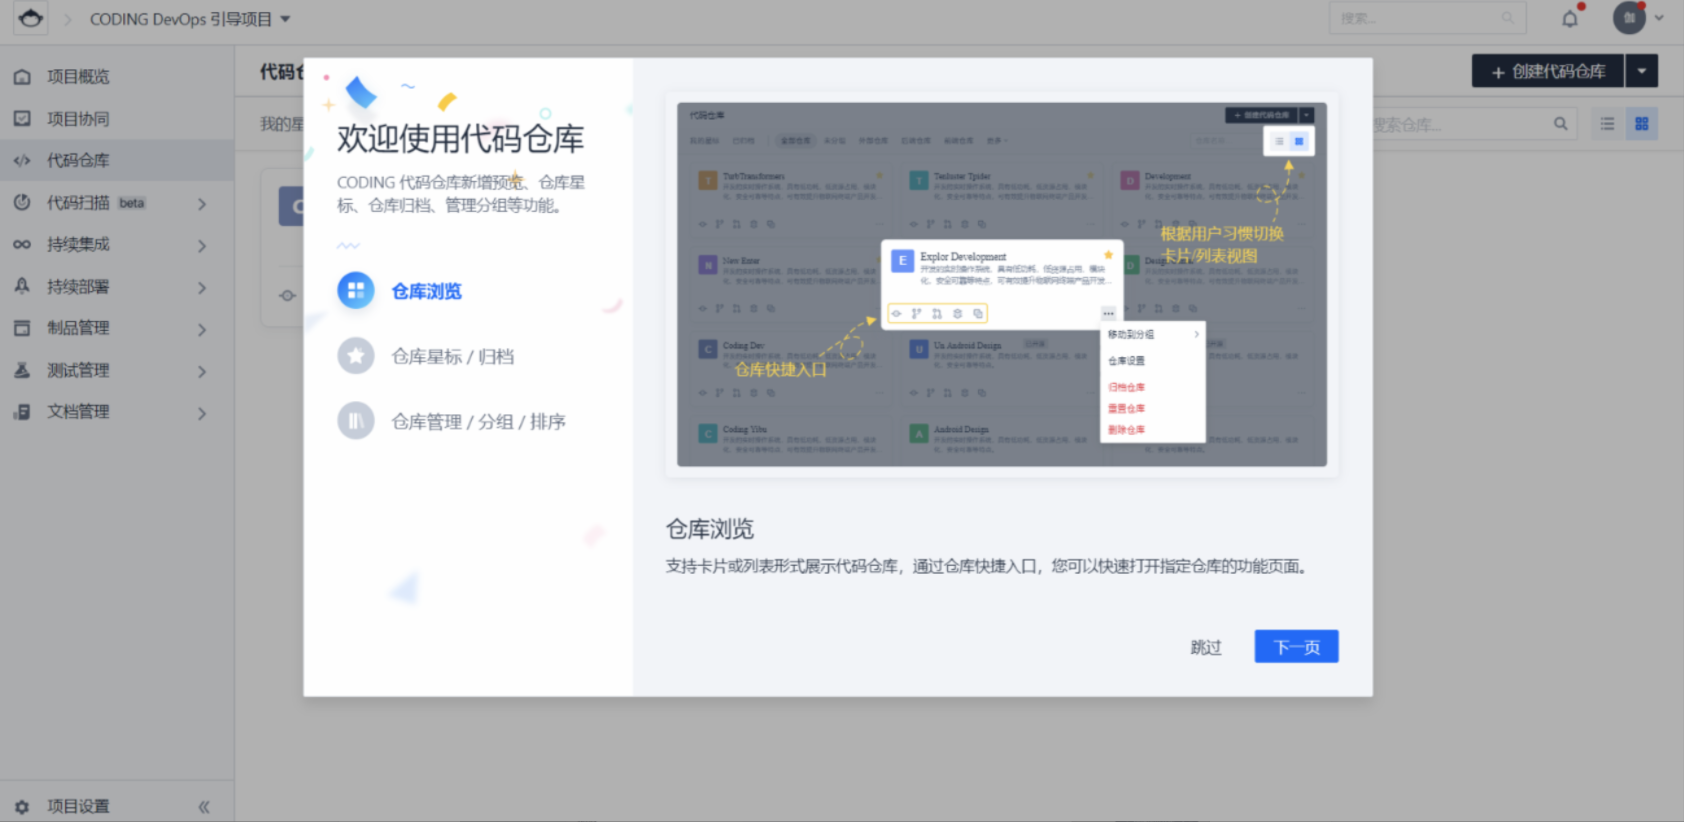Open 项目概览 in the sidebar

117,77
